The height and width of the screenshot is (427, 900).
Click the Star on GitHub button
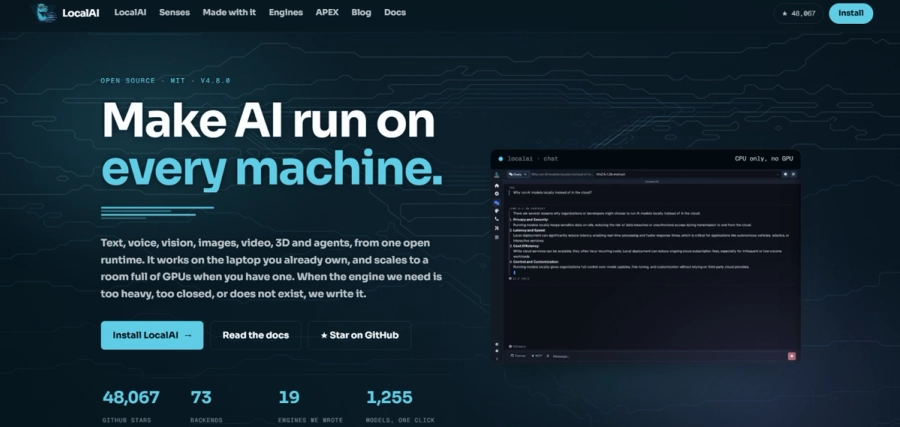coord(359,335)
